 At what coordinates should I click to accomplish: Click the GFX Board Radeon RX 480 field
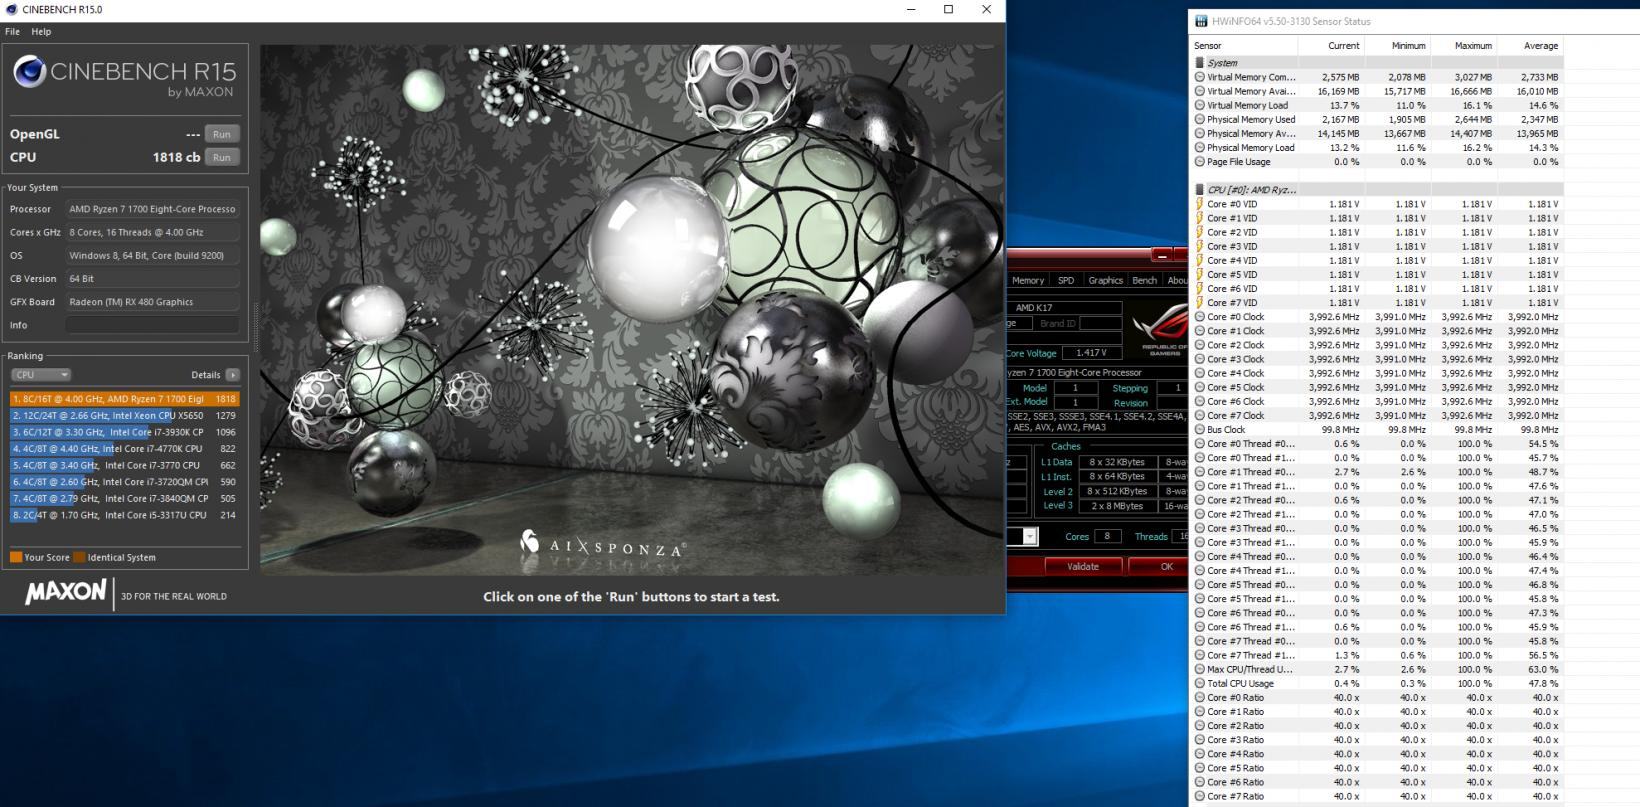click(153, 302)
